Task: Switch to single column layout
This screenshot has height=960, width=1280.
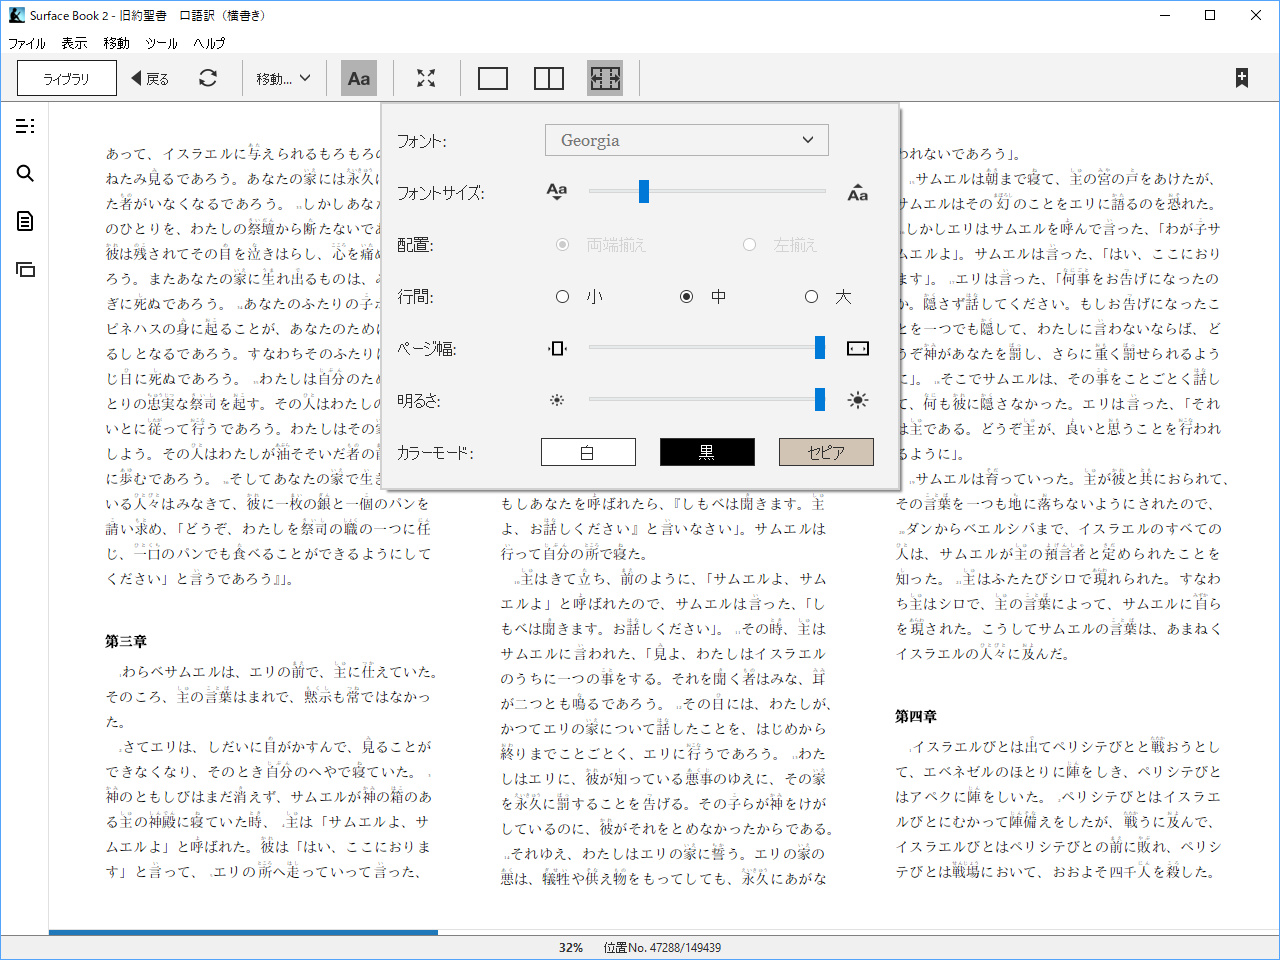Action: tap(493, 78)
